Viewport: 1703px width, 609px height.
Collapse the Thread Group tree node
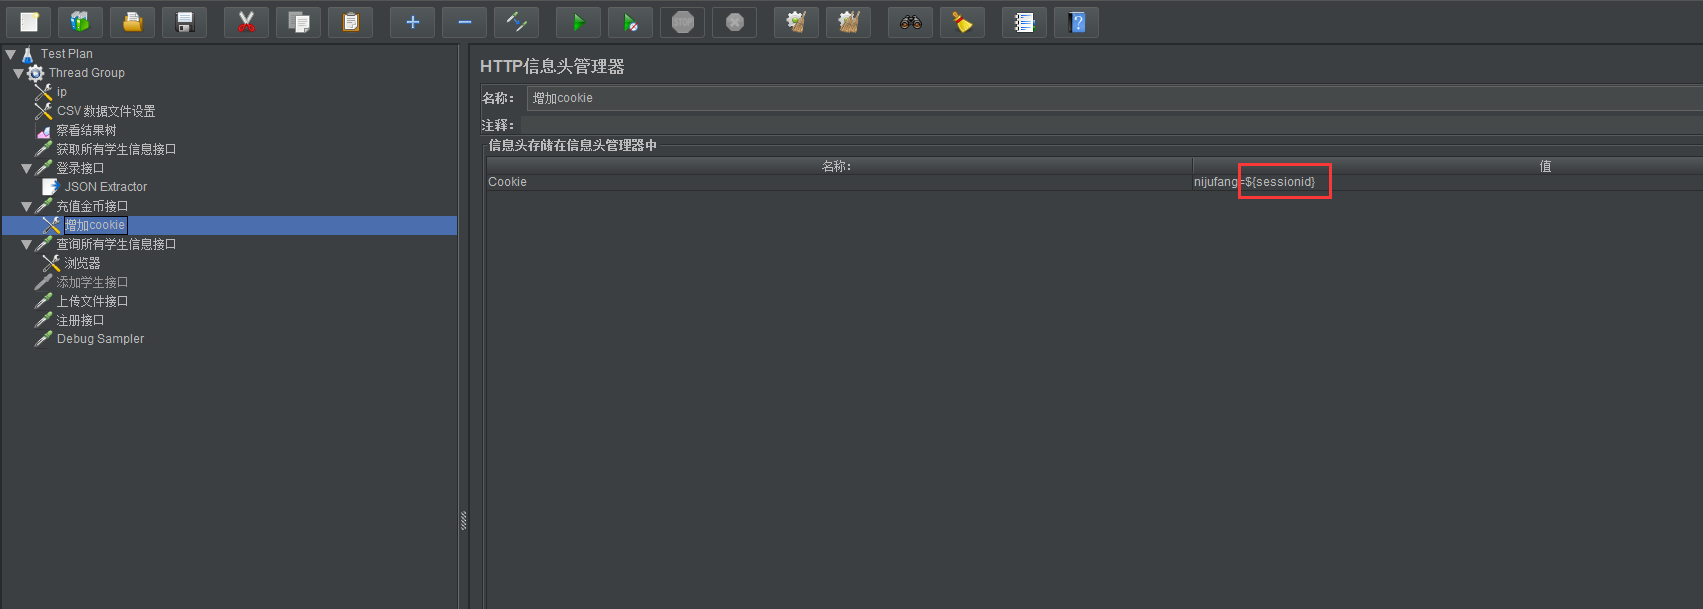point(18,73)
